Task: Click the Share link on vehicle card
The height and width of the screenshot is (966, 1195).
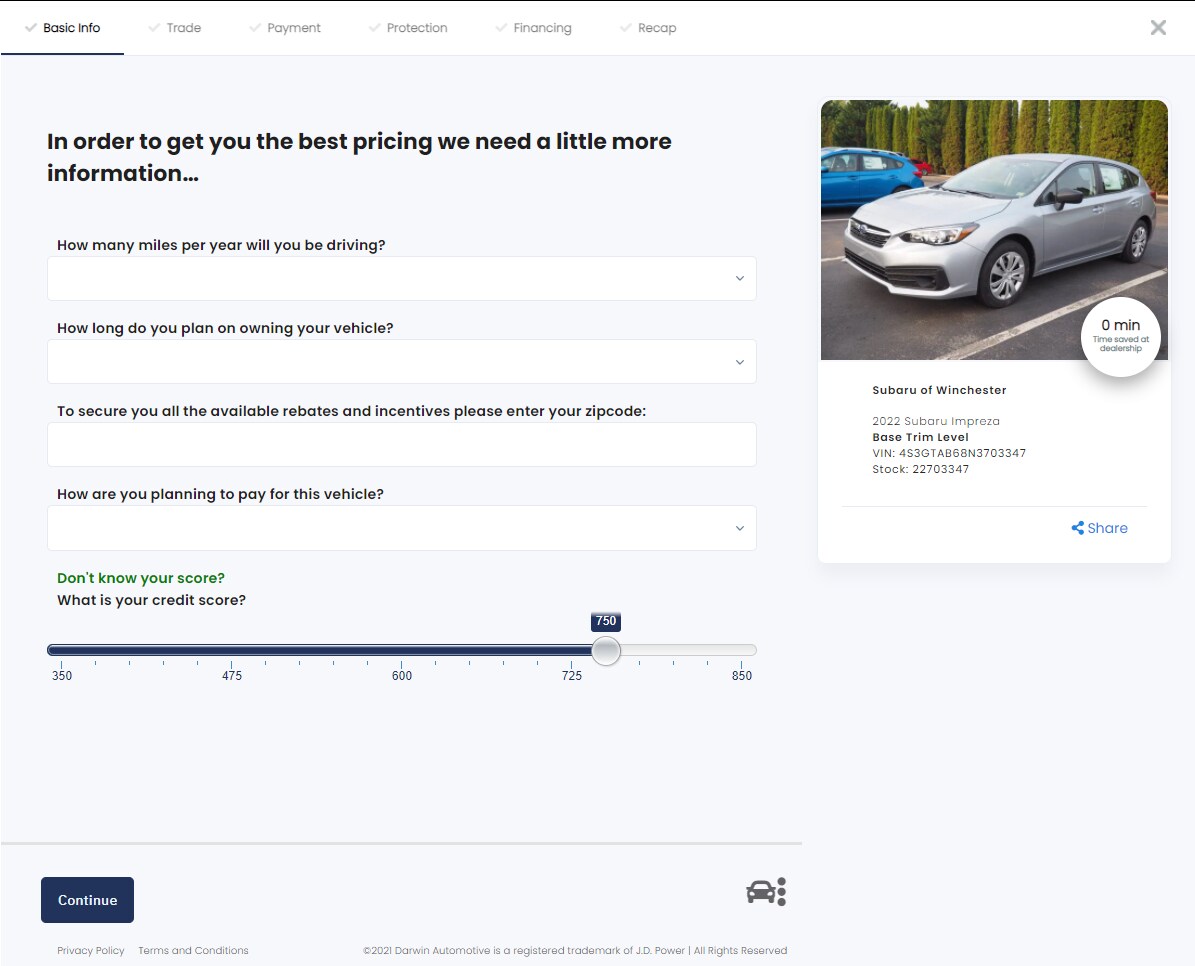Action: click(x=1100, y=528)
